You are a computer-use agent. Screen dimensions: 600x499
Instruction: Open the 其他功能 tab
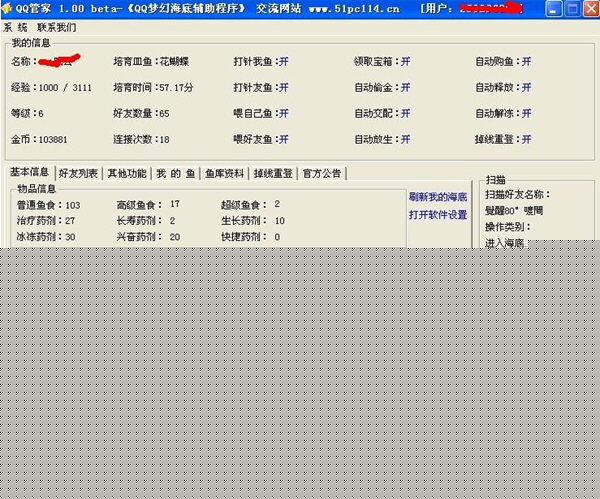coord(127,173)
